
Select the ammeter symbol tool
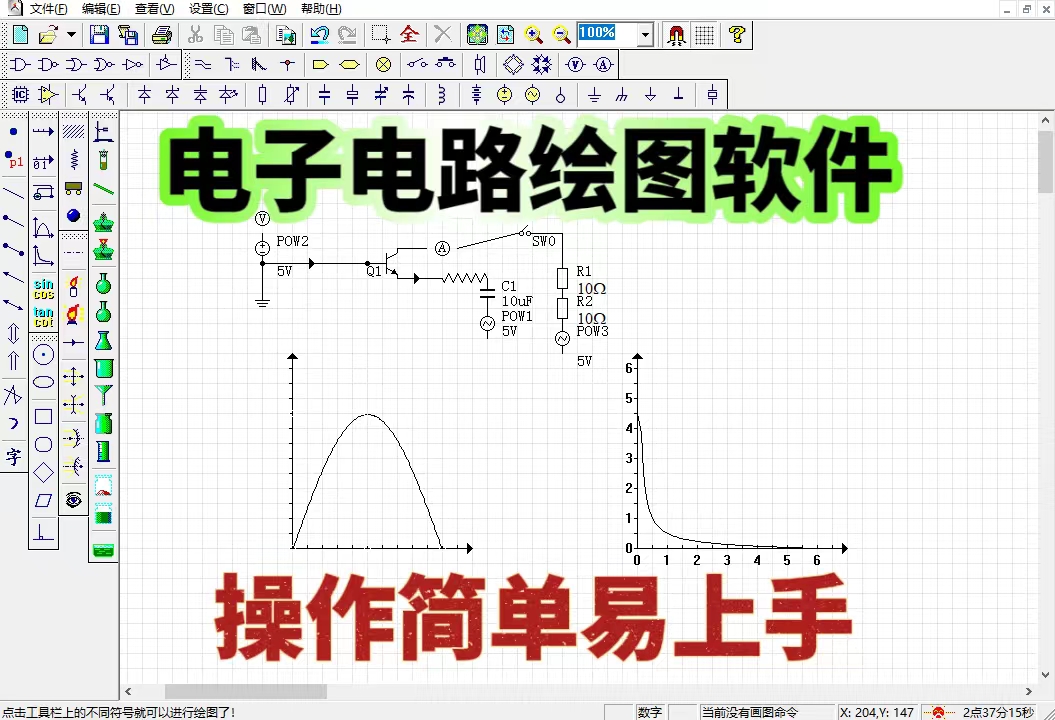pyautogui.click(x=603, y=65)
